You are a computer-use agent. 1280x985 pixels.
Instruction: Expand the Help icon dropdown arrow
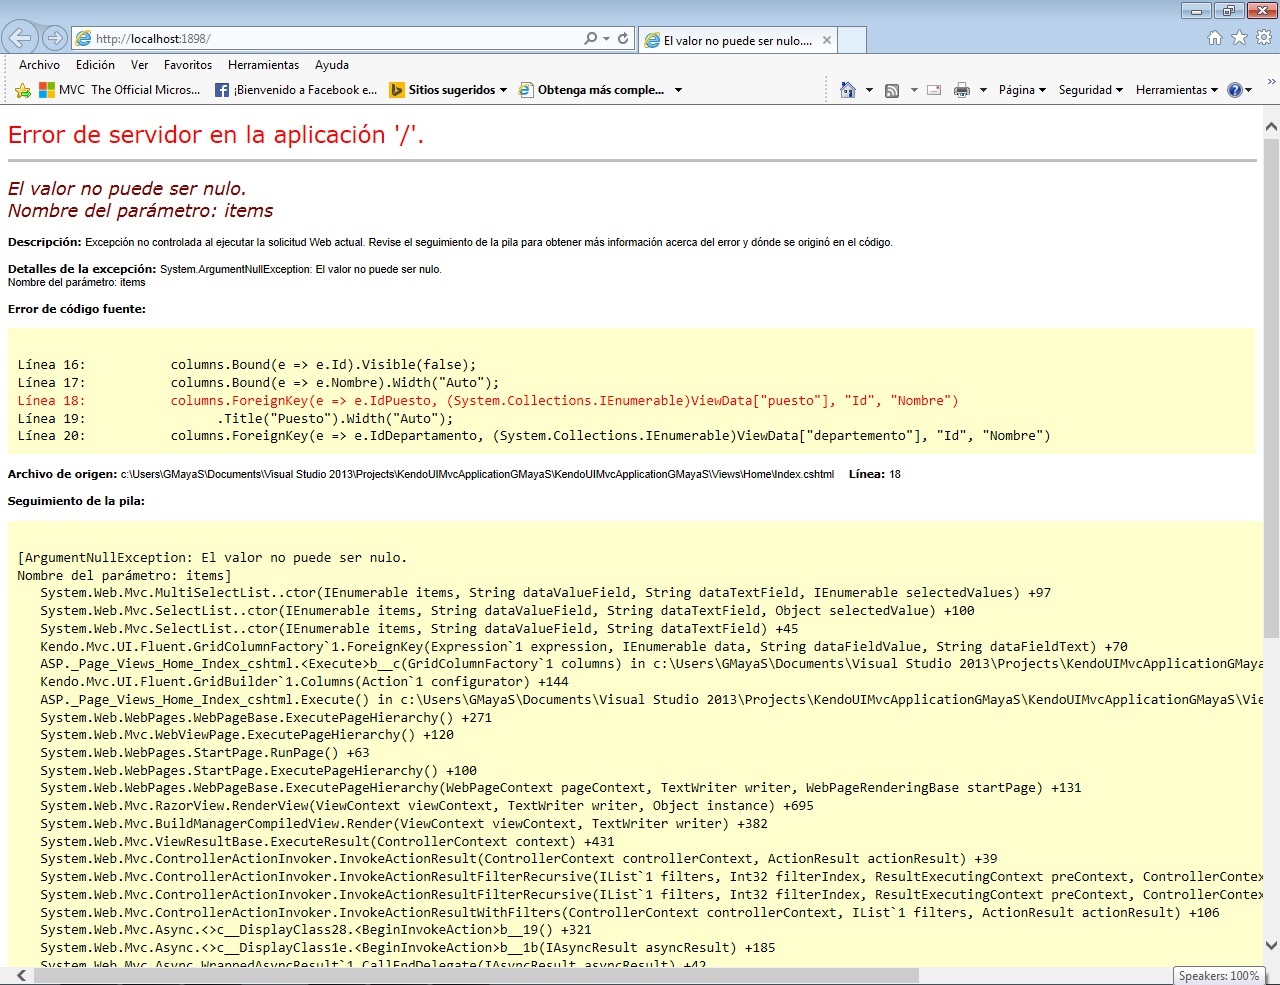tap(1248, 90)
